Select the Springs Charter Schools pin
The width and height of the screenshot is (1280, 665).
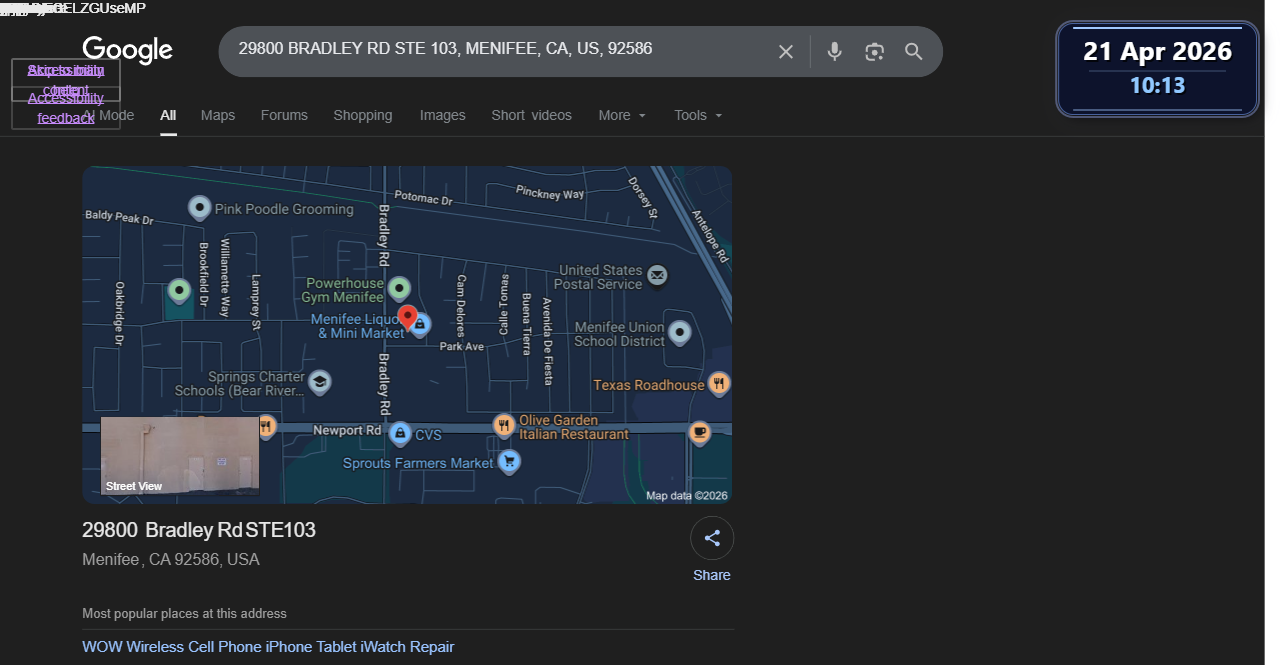pos(320,382)
